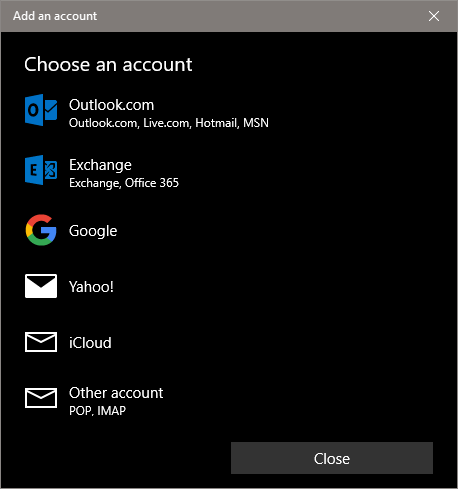Click the Close button
Screen dimensions: 458x489
click(x=332, y=458)
